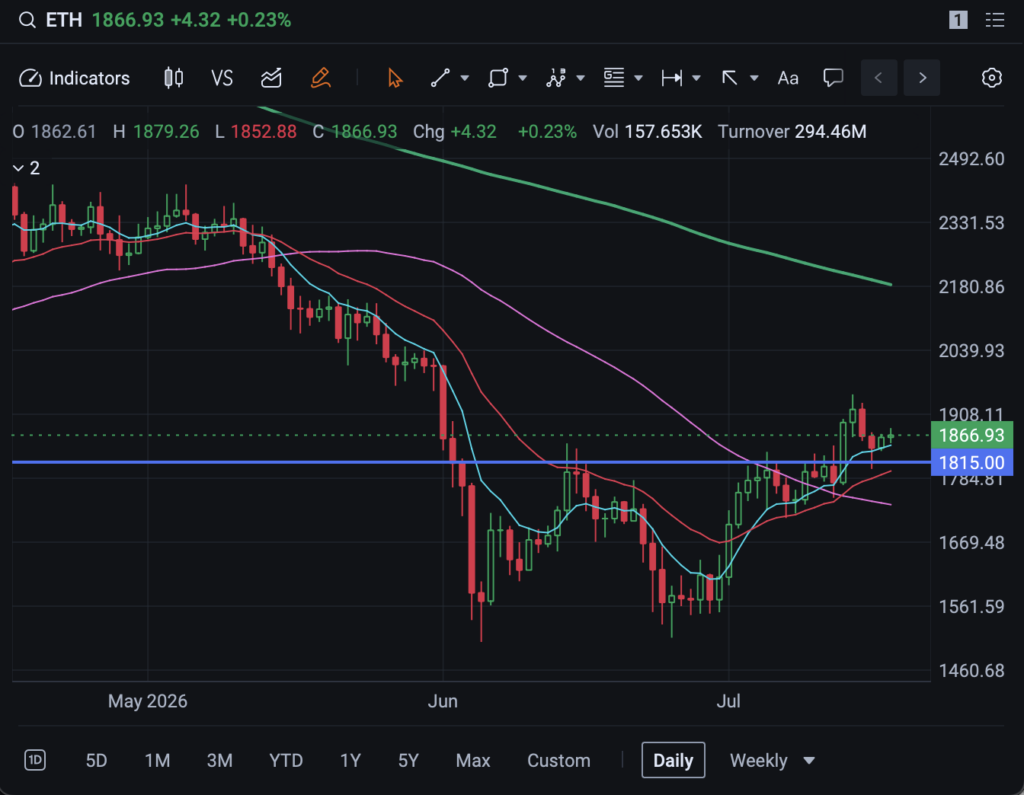
Task: Open the Indicators panel
Action: click(74, 78)
